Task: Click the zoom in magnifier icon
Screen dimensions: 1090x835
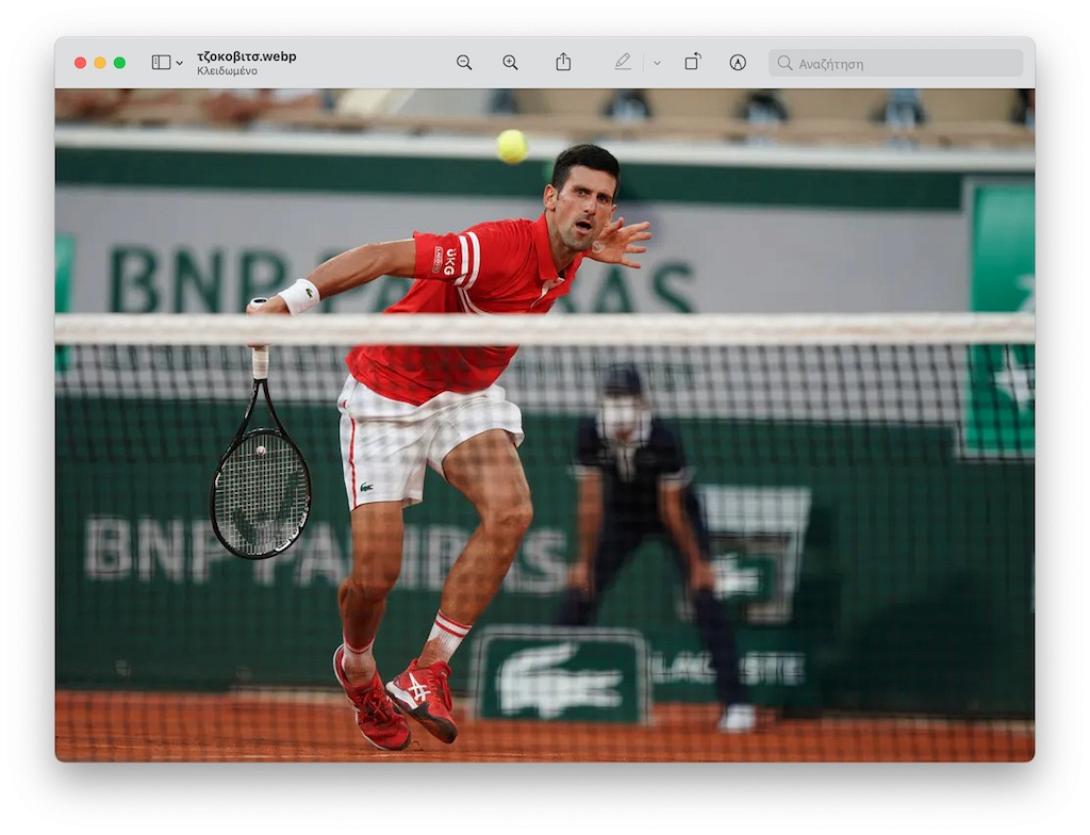Action: [510, 62]
